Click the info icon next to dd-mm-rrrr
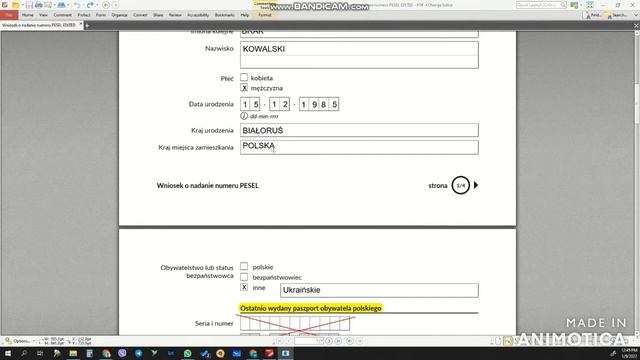Screen dimensions: 640x360 point(244,116)
